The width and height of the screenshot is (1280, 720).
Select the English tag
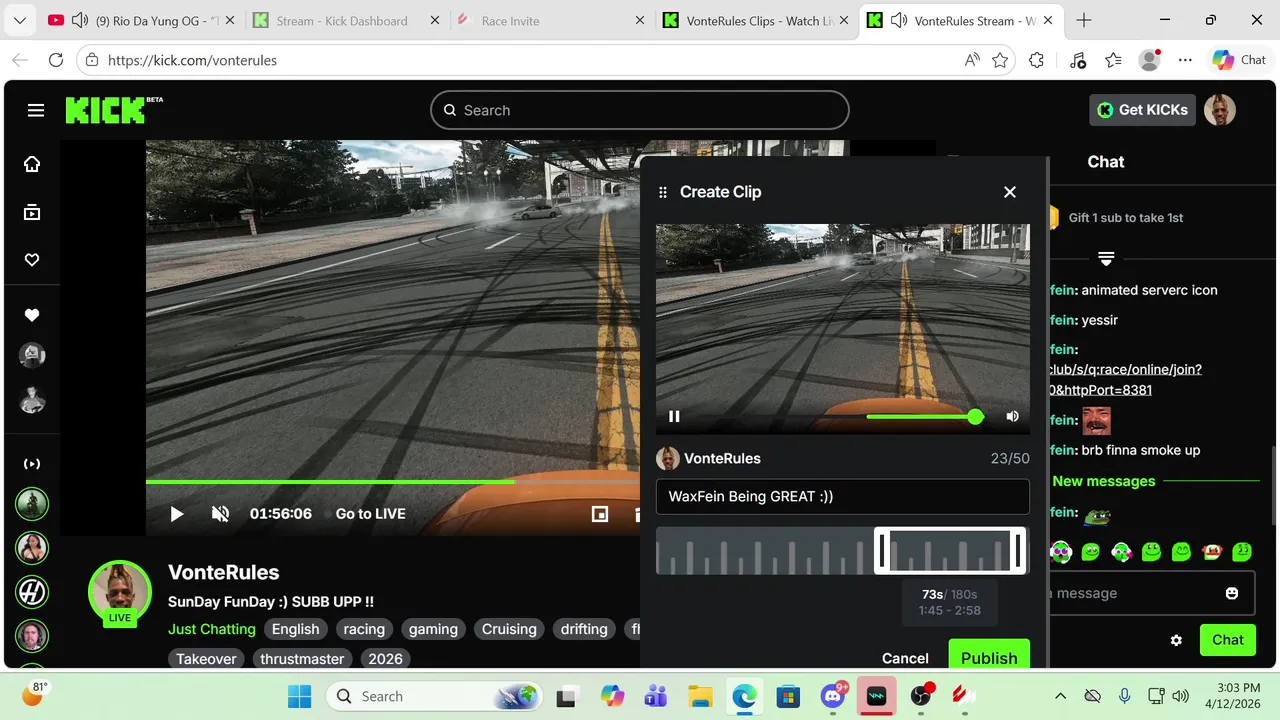click(x=296, y=629)
